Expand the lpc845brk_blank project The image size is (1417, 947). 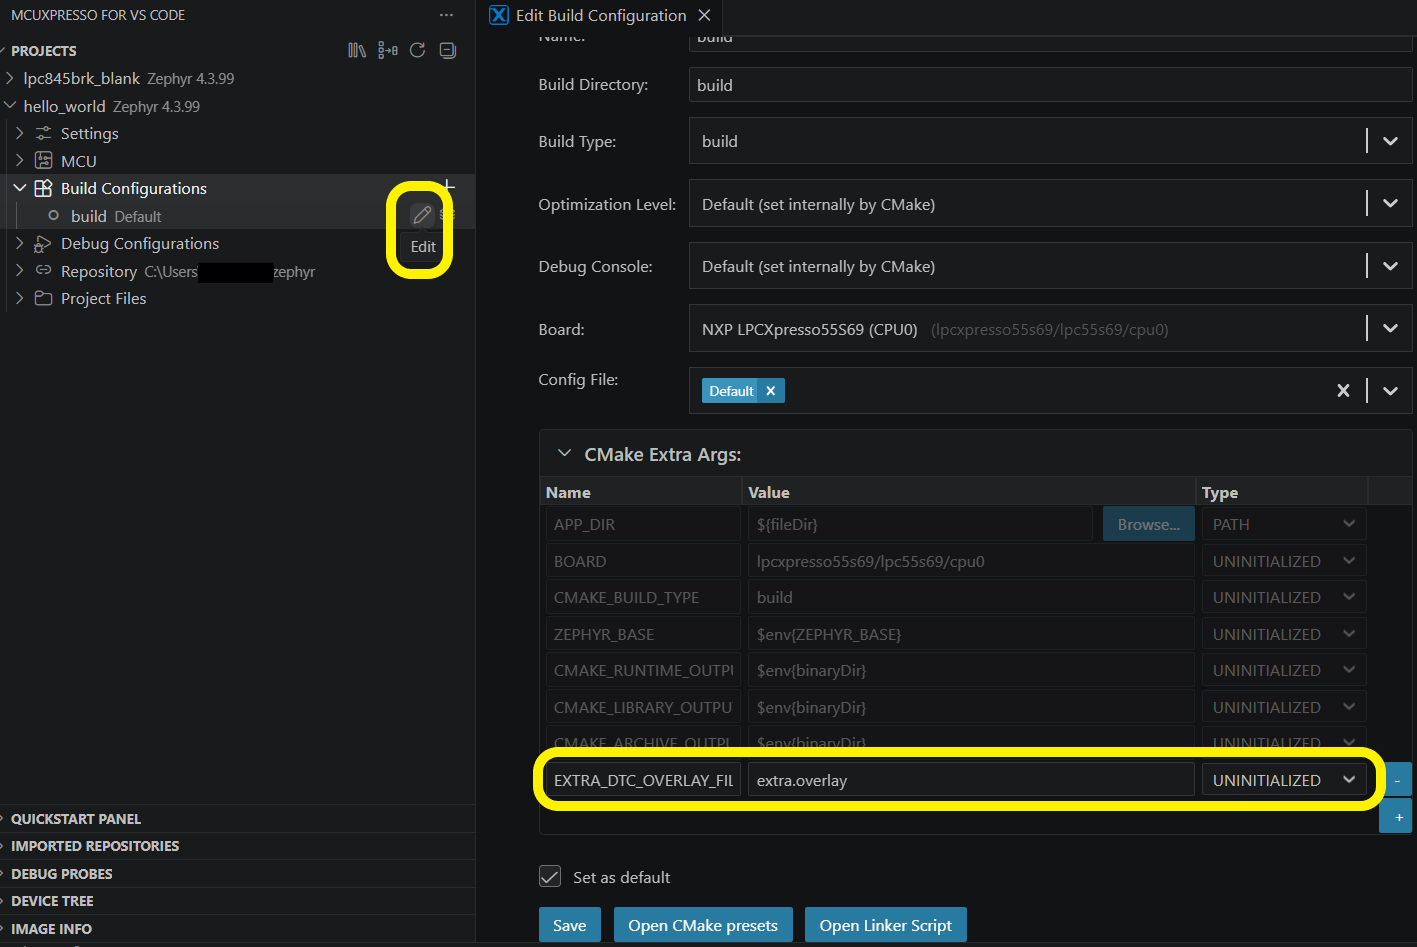click(x=10, y=78)
